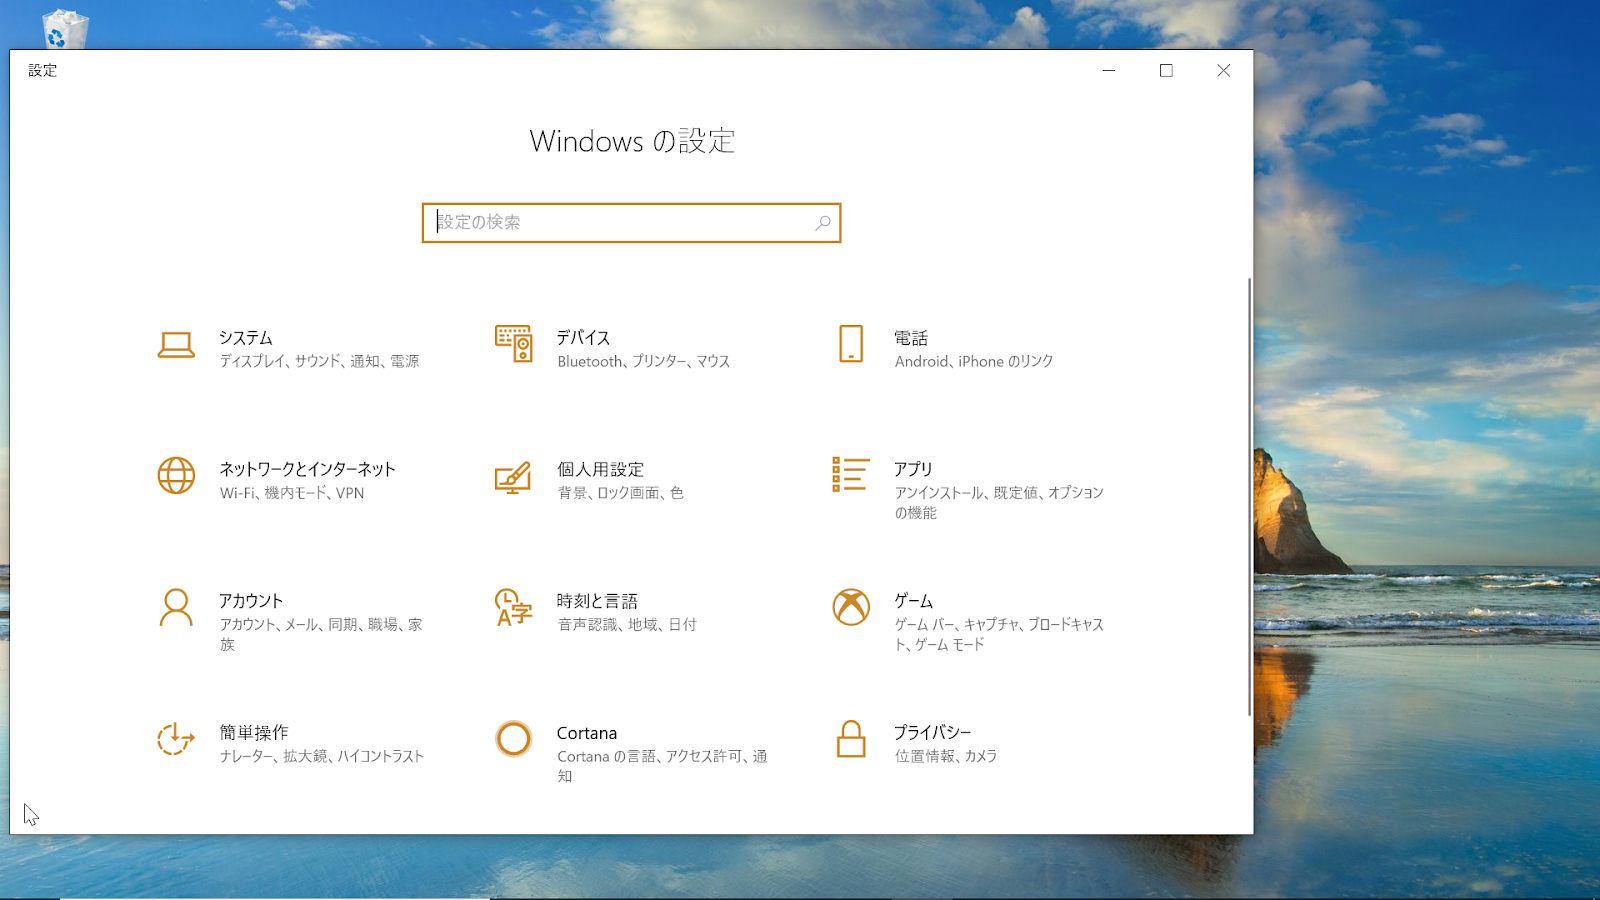Click the アプリ category title
1600x900 pixels.
913,469
